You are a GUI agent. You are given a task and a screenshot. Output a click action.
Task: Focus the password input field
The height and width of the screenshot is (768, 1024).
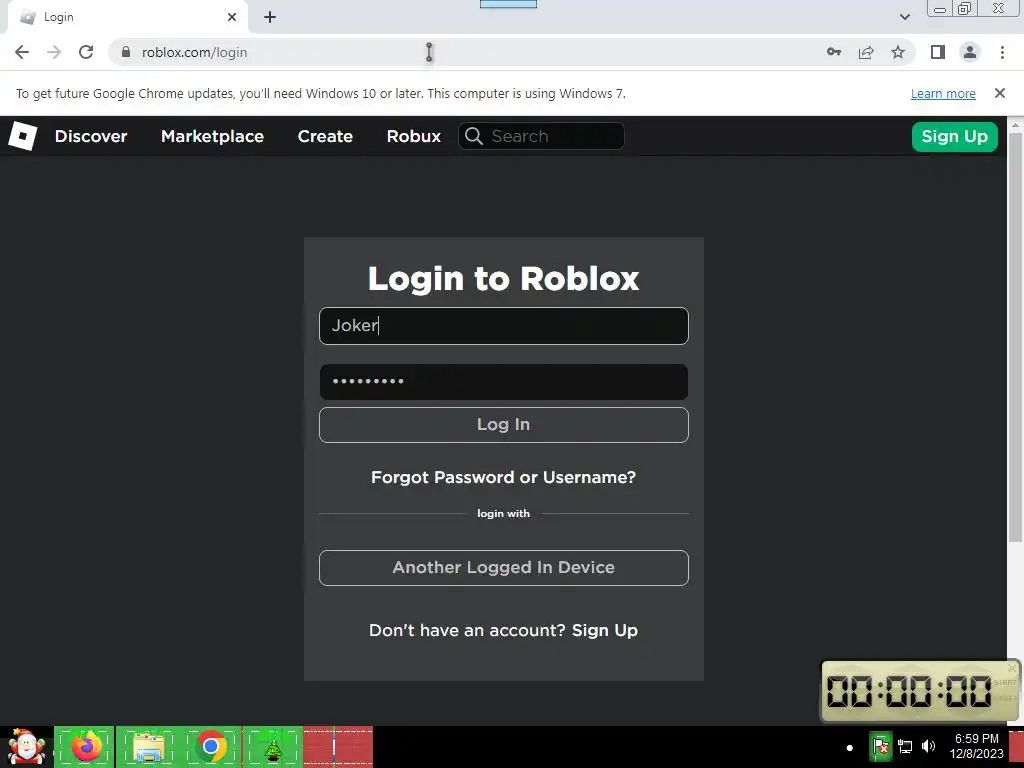pos(504,382)
